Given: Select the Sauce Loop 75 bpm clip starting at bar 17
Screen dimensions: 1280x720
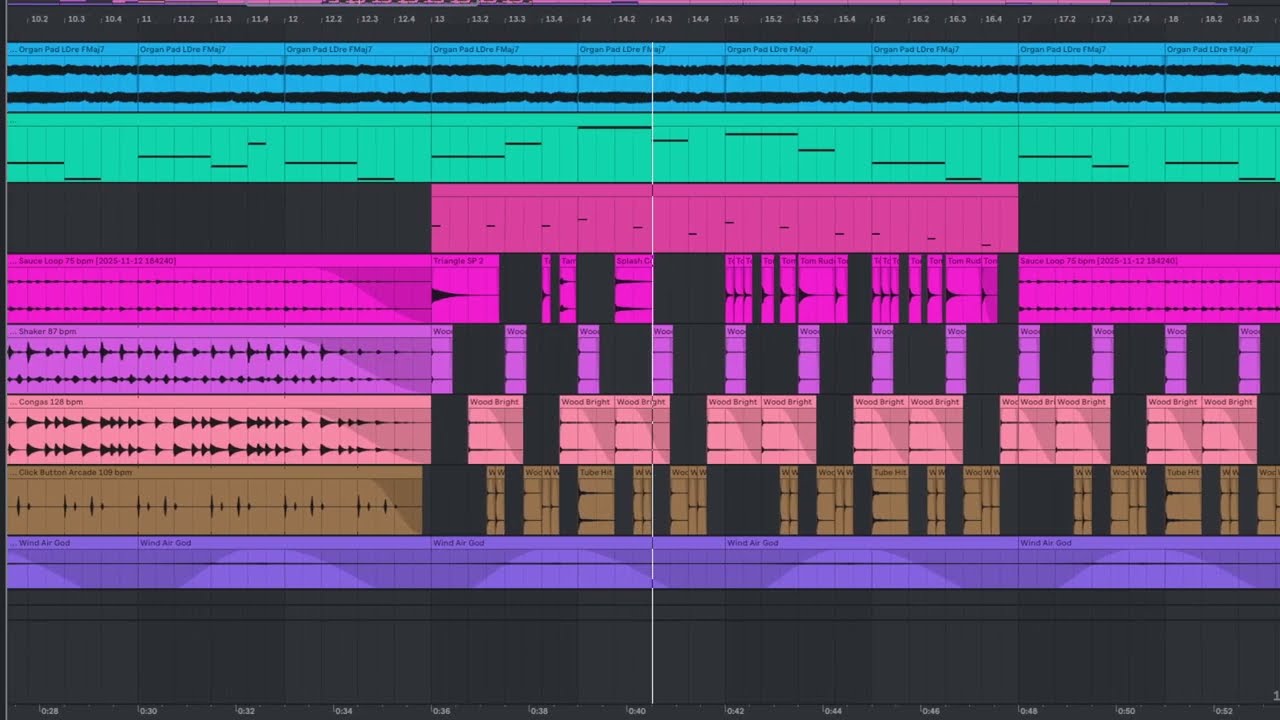Looking at the screenshot, I should click(1149, 289).
